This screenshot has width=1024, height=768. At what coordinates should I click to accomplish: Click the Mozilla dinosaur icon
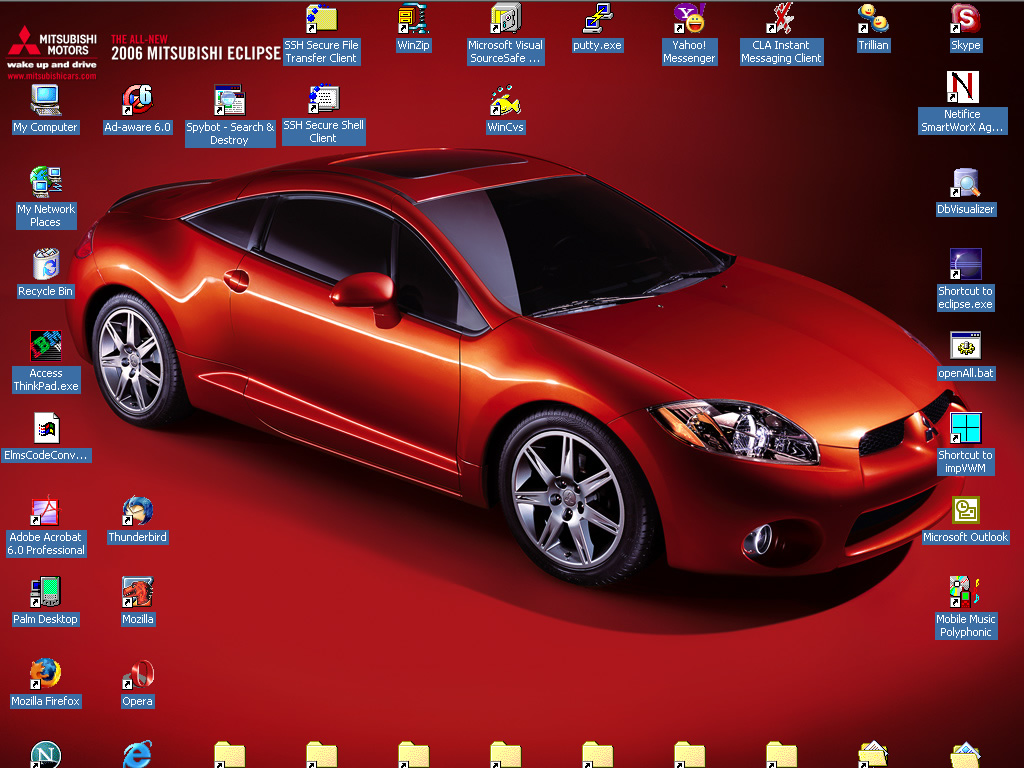pos(137,593)
